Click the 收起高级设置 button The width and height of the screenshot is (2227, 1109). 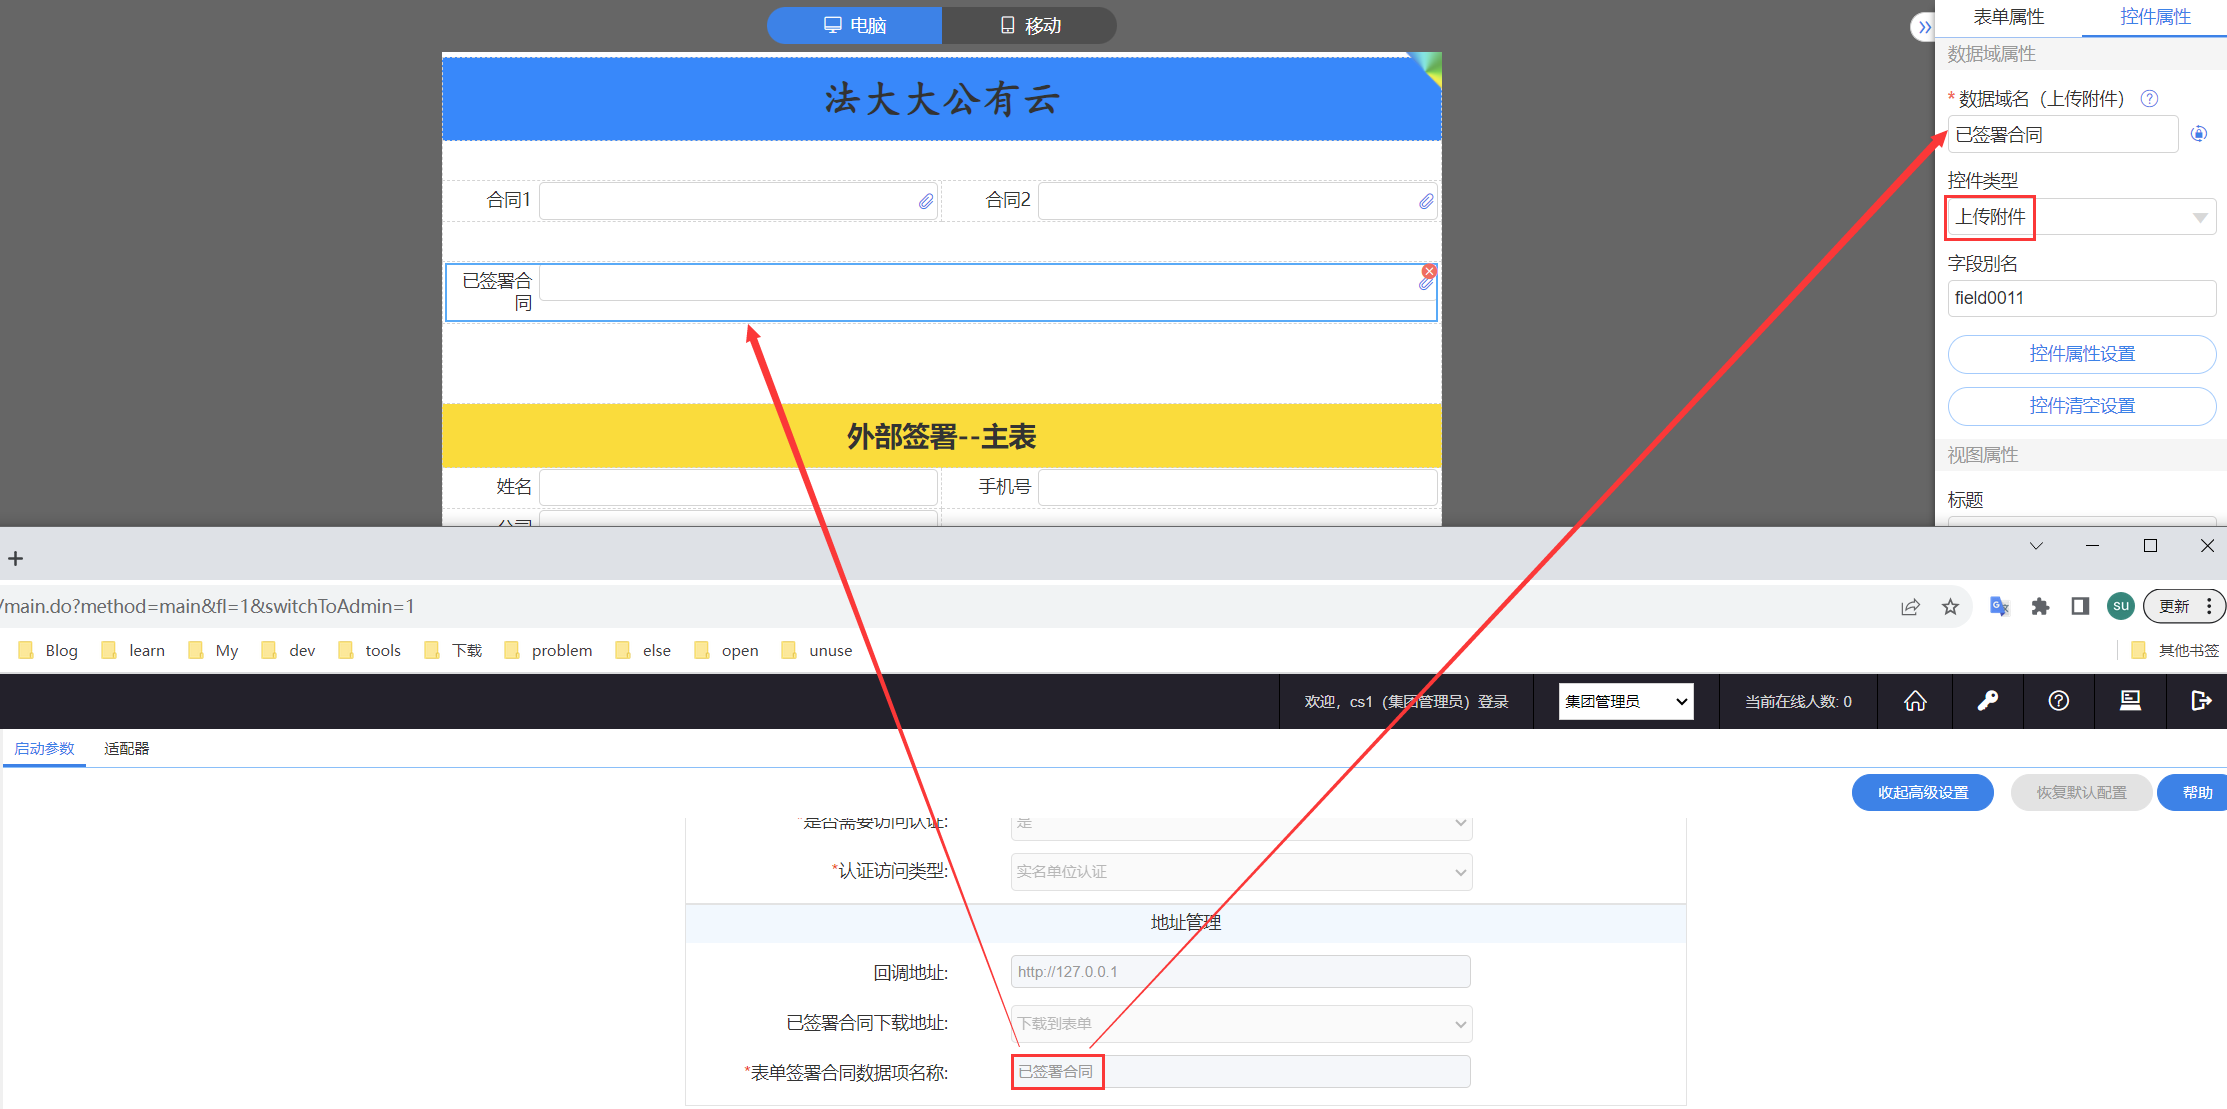(x=1922, y=792)
